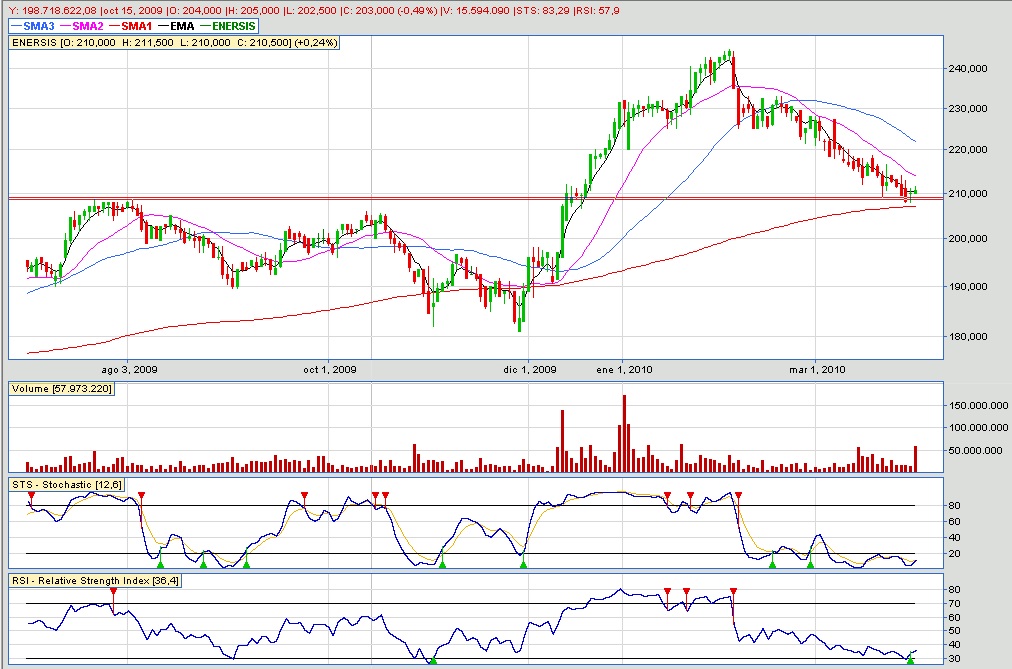1012x669 pixels.
Task: Click the 100.000.000 volume axis label
Action: [x=978, y=427]
